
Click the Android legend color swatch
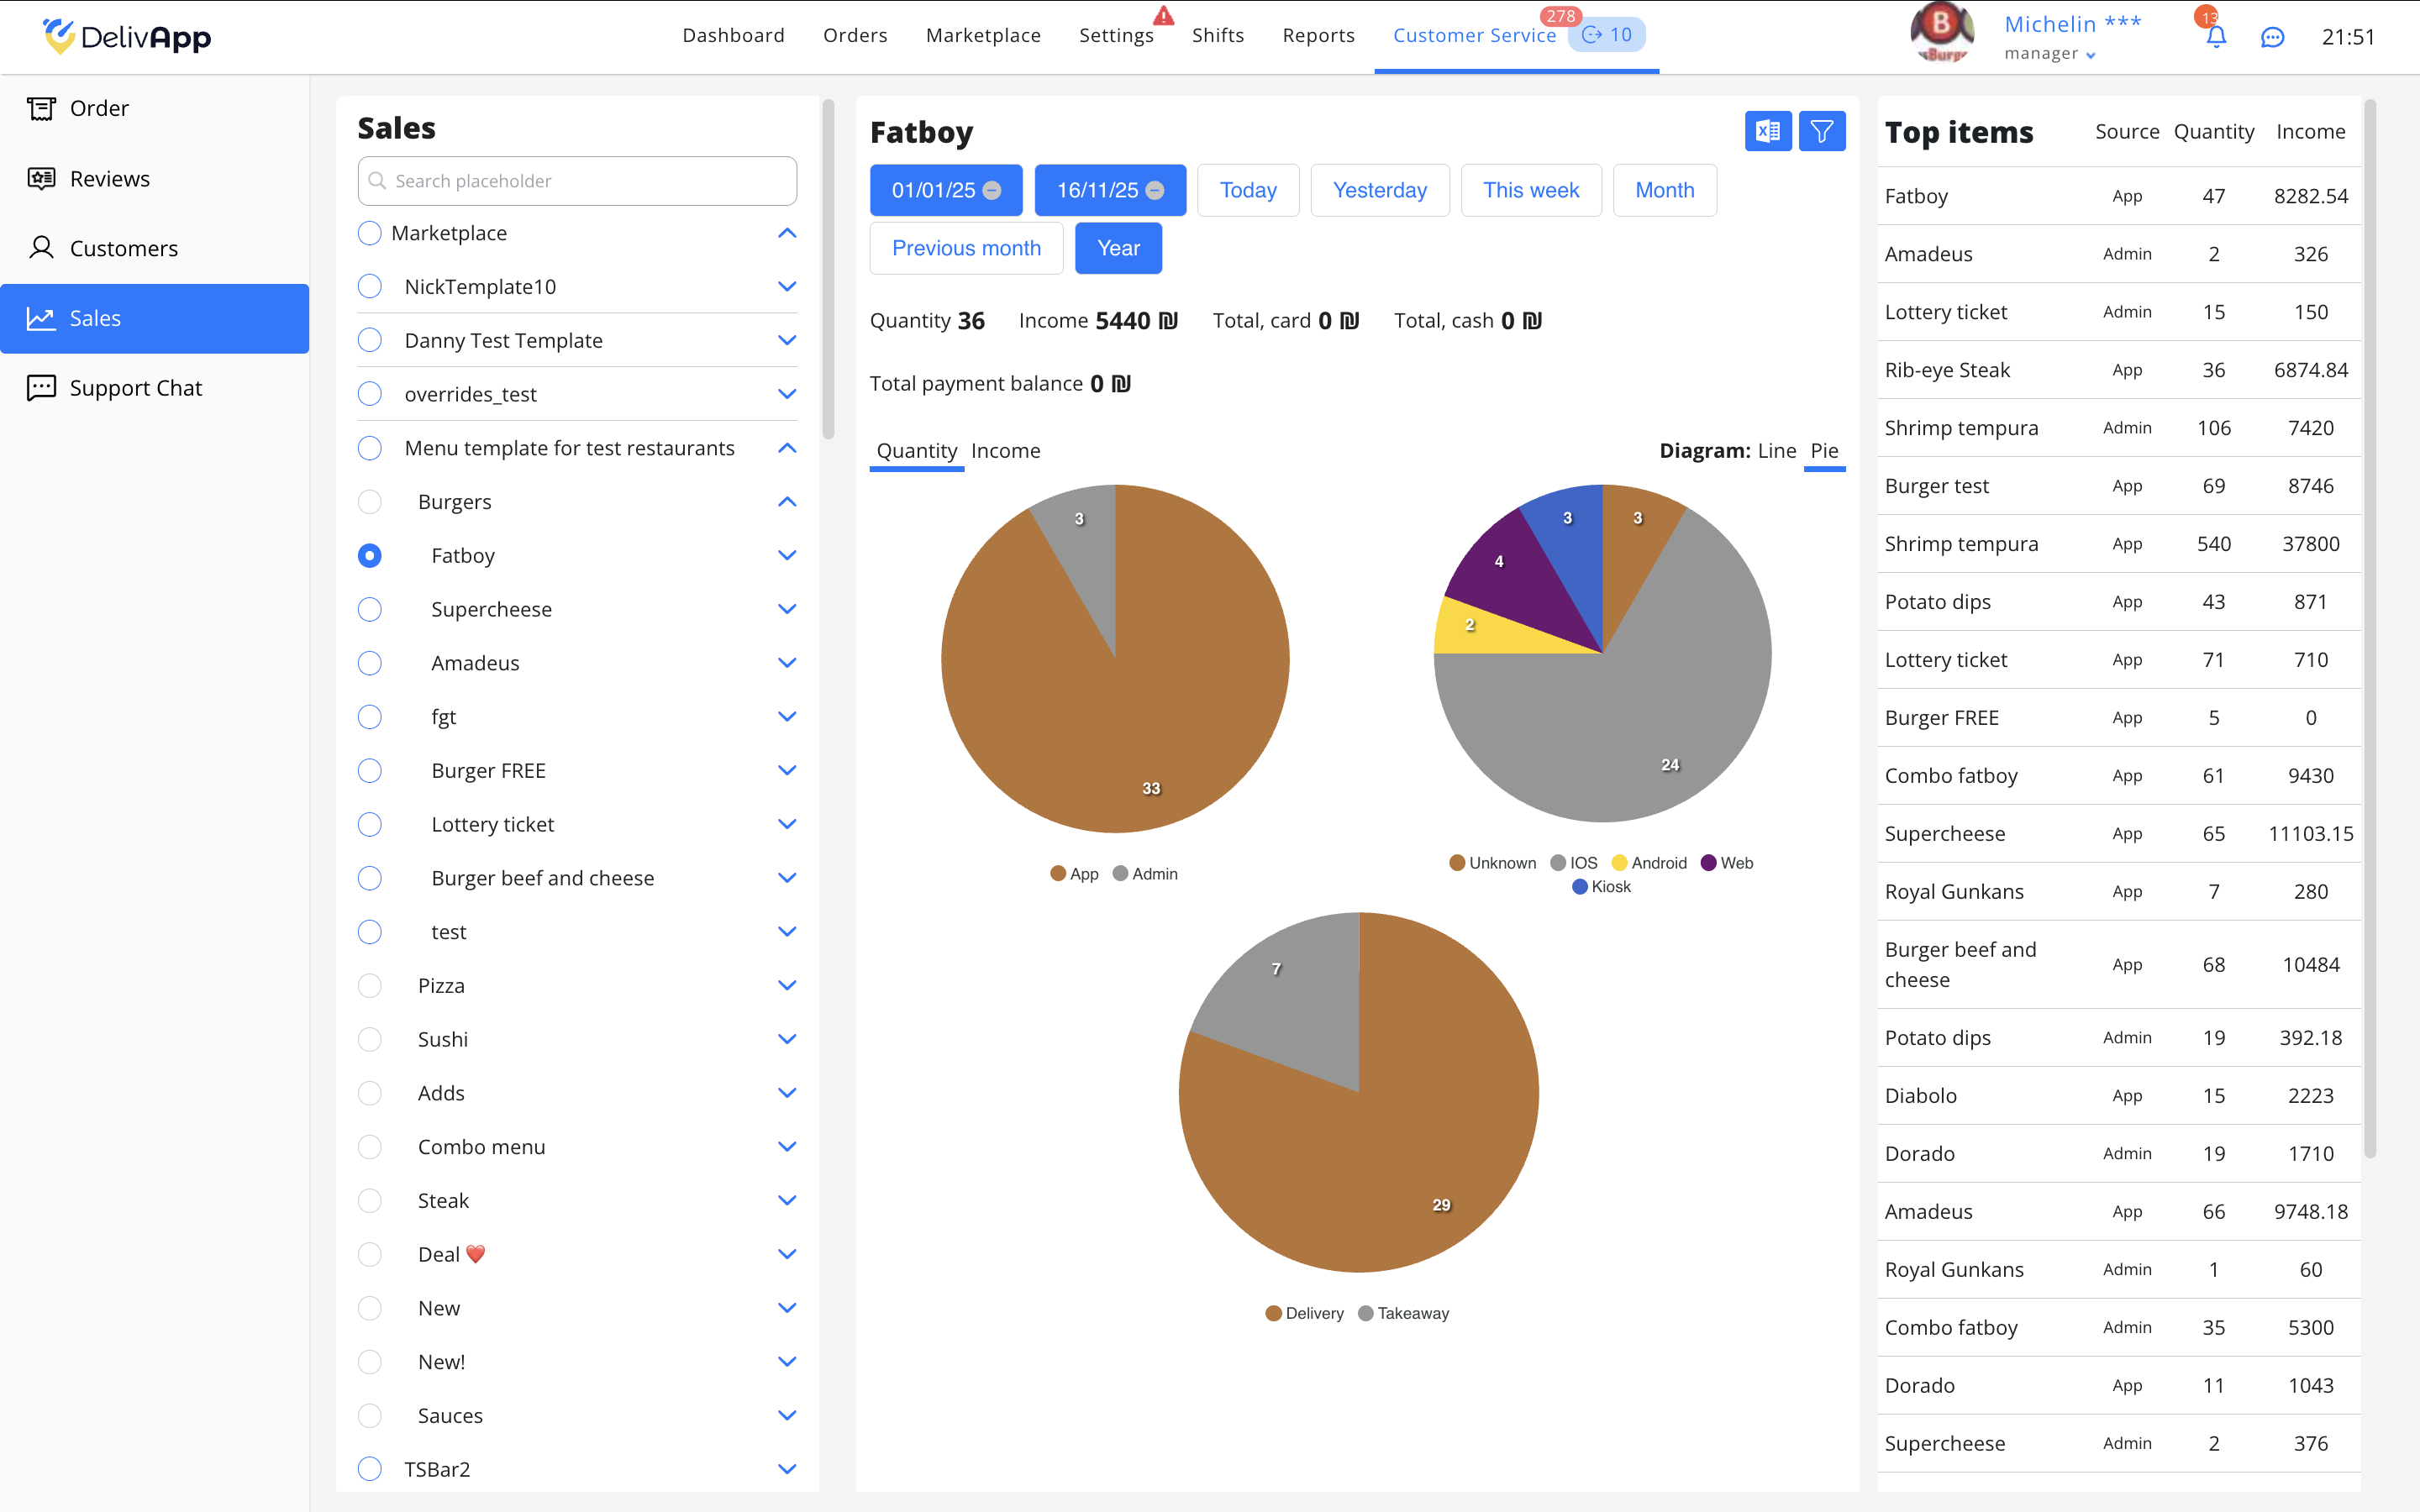[1619, 863]
